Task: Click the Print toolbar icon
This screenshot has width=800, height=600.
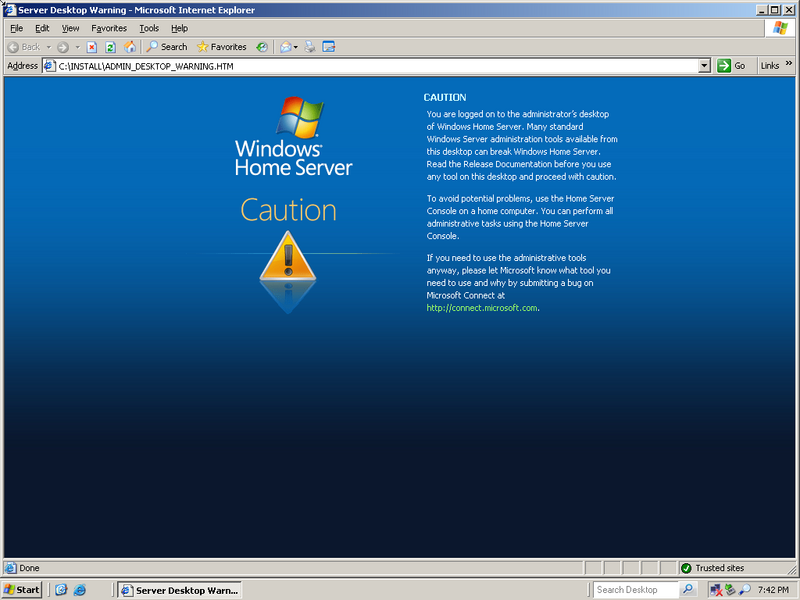Action: pos(310,47)
